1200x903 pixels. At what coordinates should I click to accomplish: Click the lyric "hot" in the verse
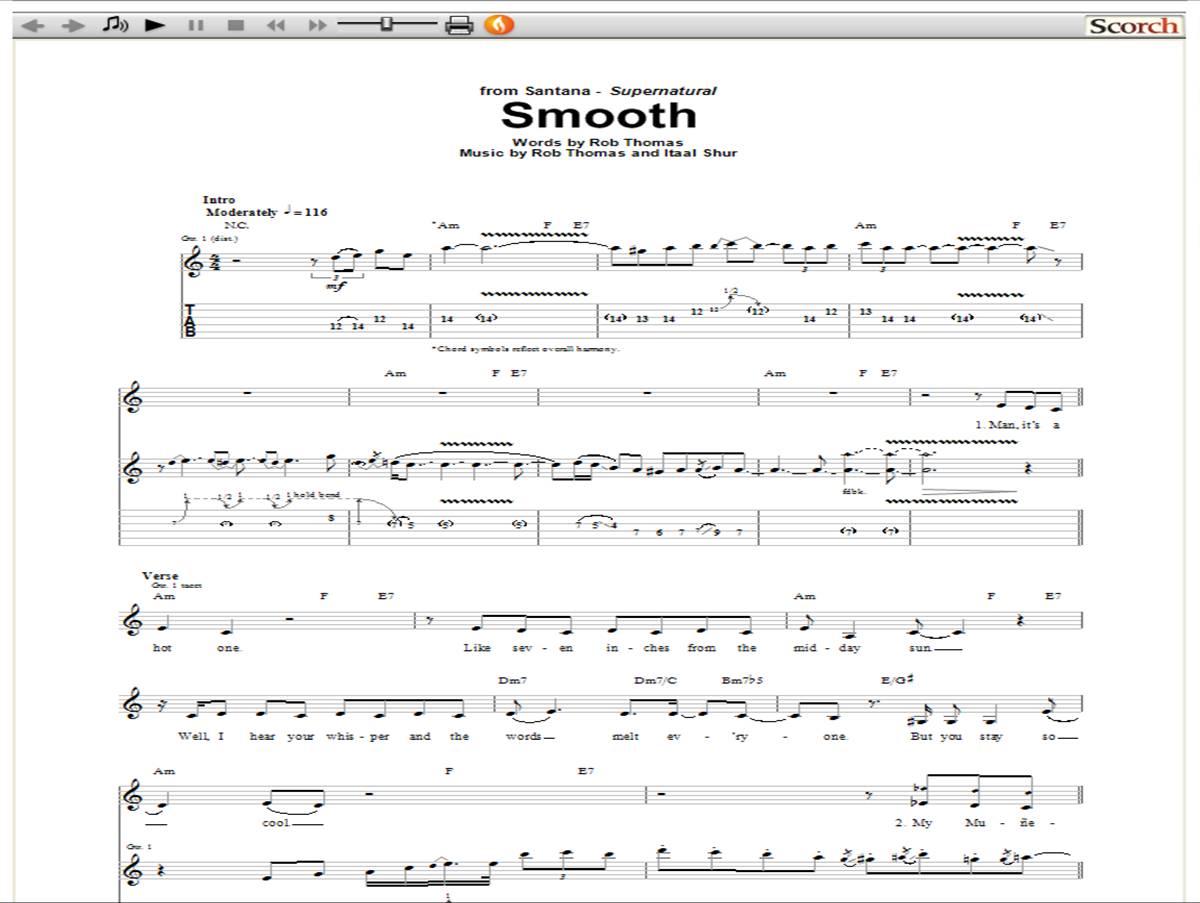click(162, 648)
